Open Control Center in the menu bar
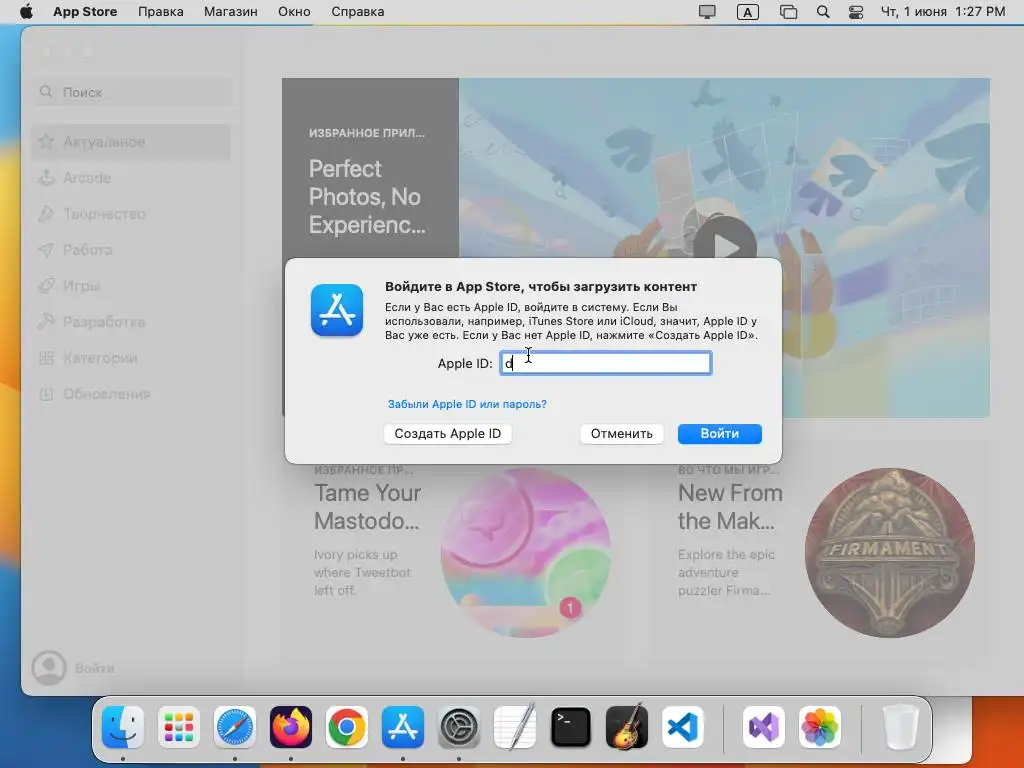The width and height of the screenshot is (1024, 768). tap(856, 12)
